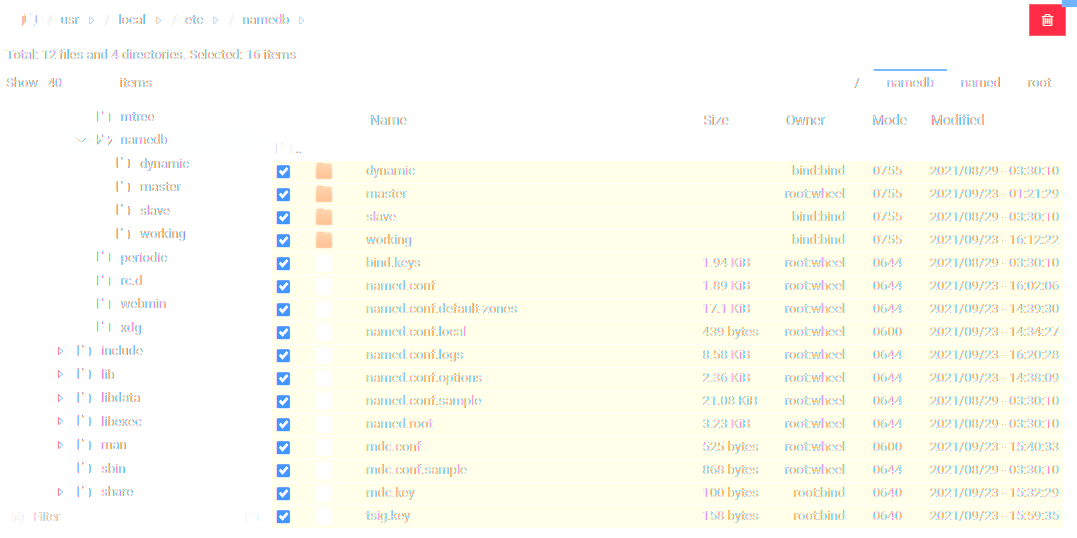Go to local in the breadcrumb path
Screen dimensions: 1077x538
[x=131, y=20]
